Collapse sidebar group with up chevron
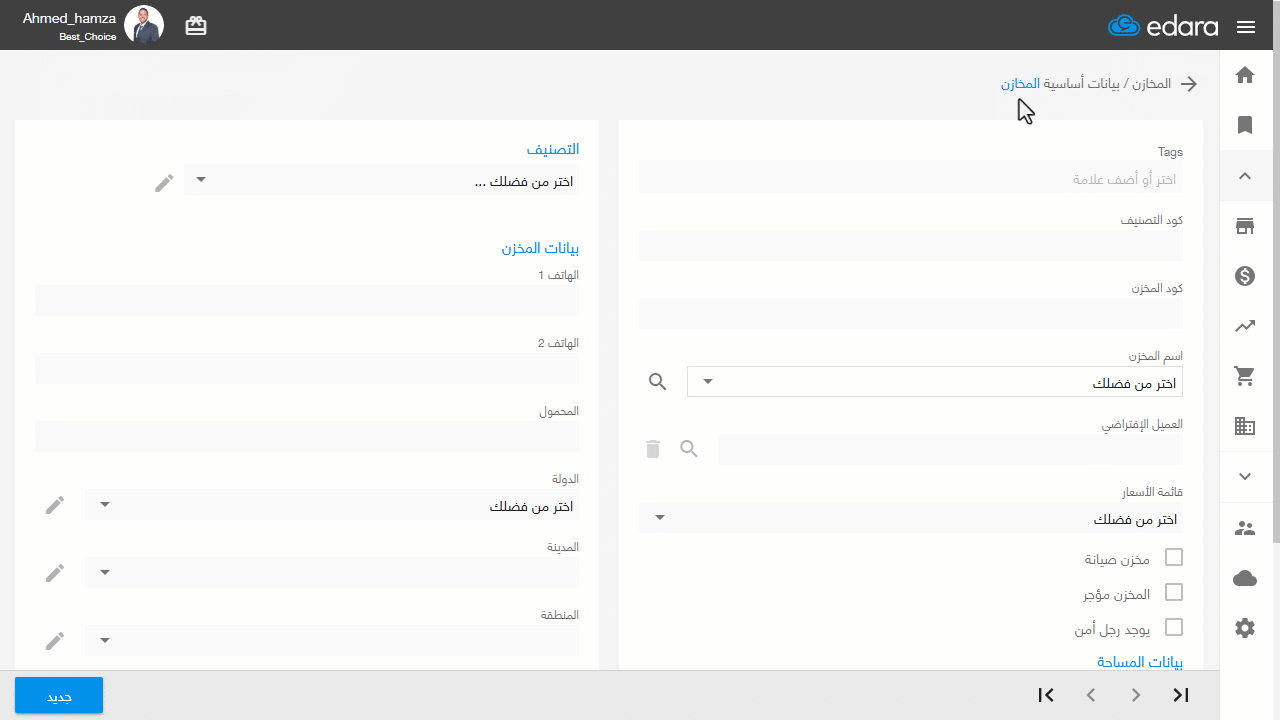The width and height of the screenshot is (1280, 720). coord(1245,176)
